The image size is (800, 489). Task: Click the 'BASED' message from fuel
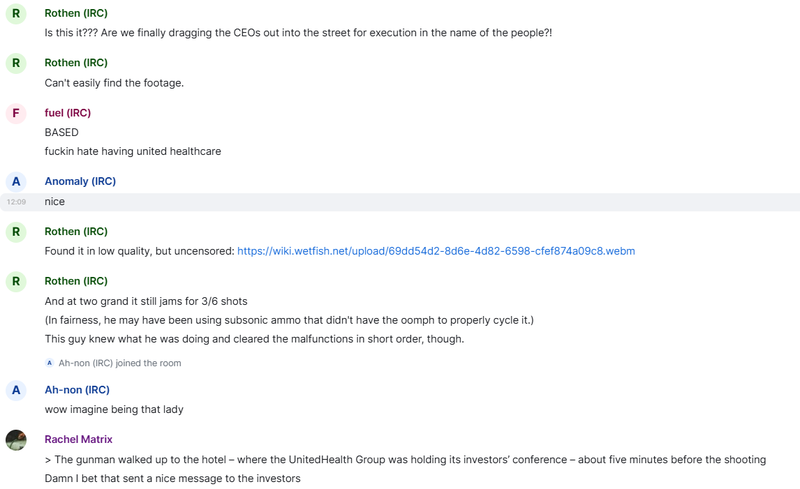point(61,133)
